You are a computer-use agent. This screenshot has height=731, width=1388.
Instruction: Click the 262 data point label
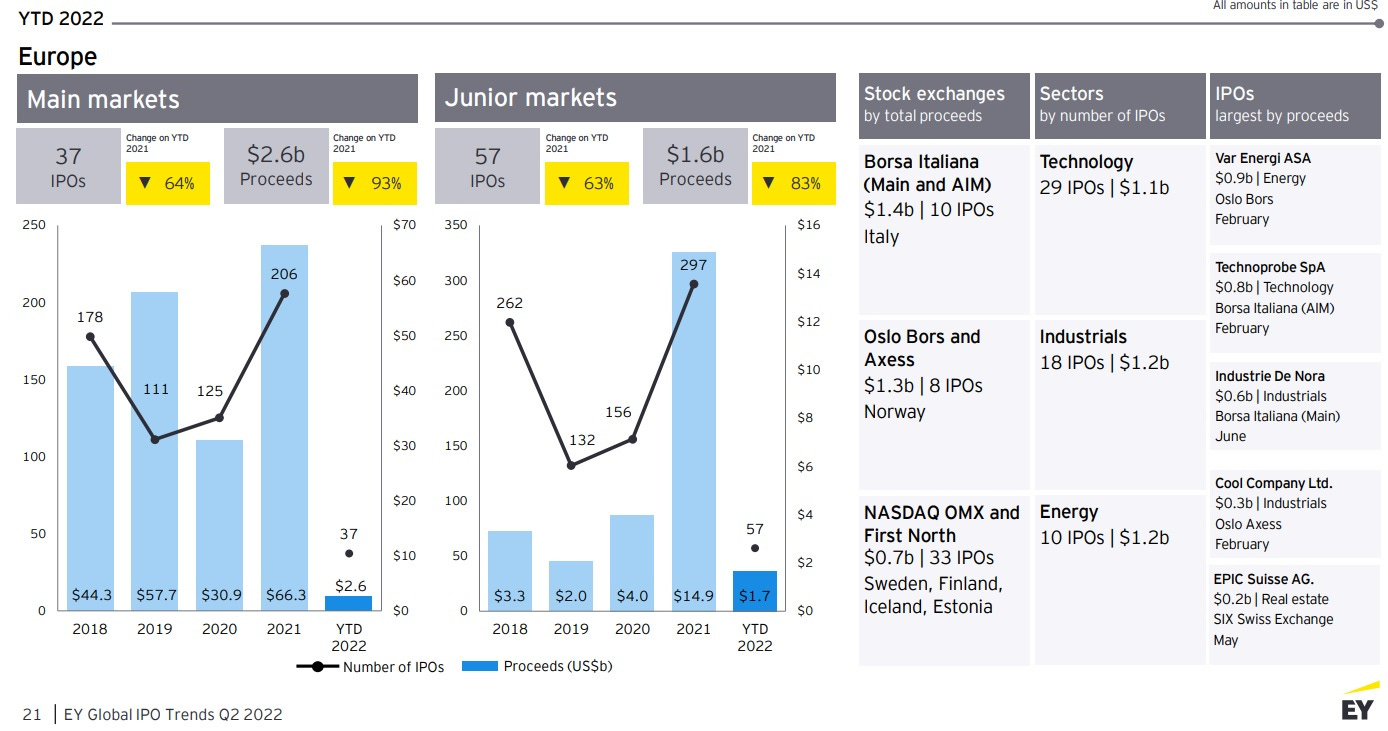pos(509,303)
